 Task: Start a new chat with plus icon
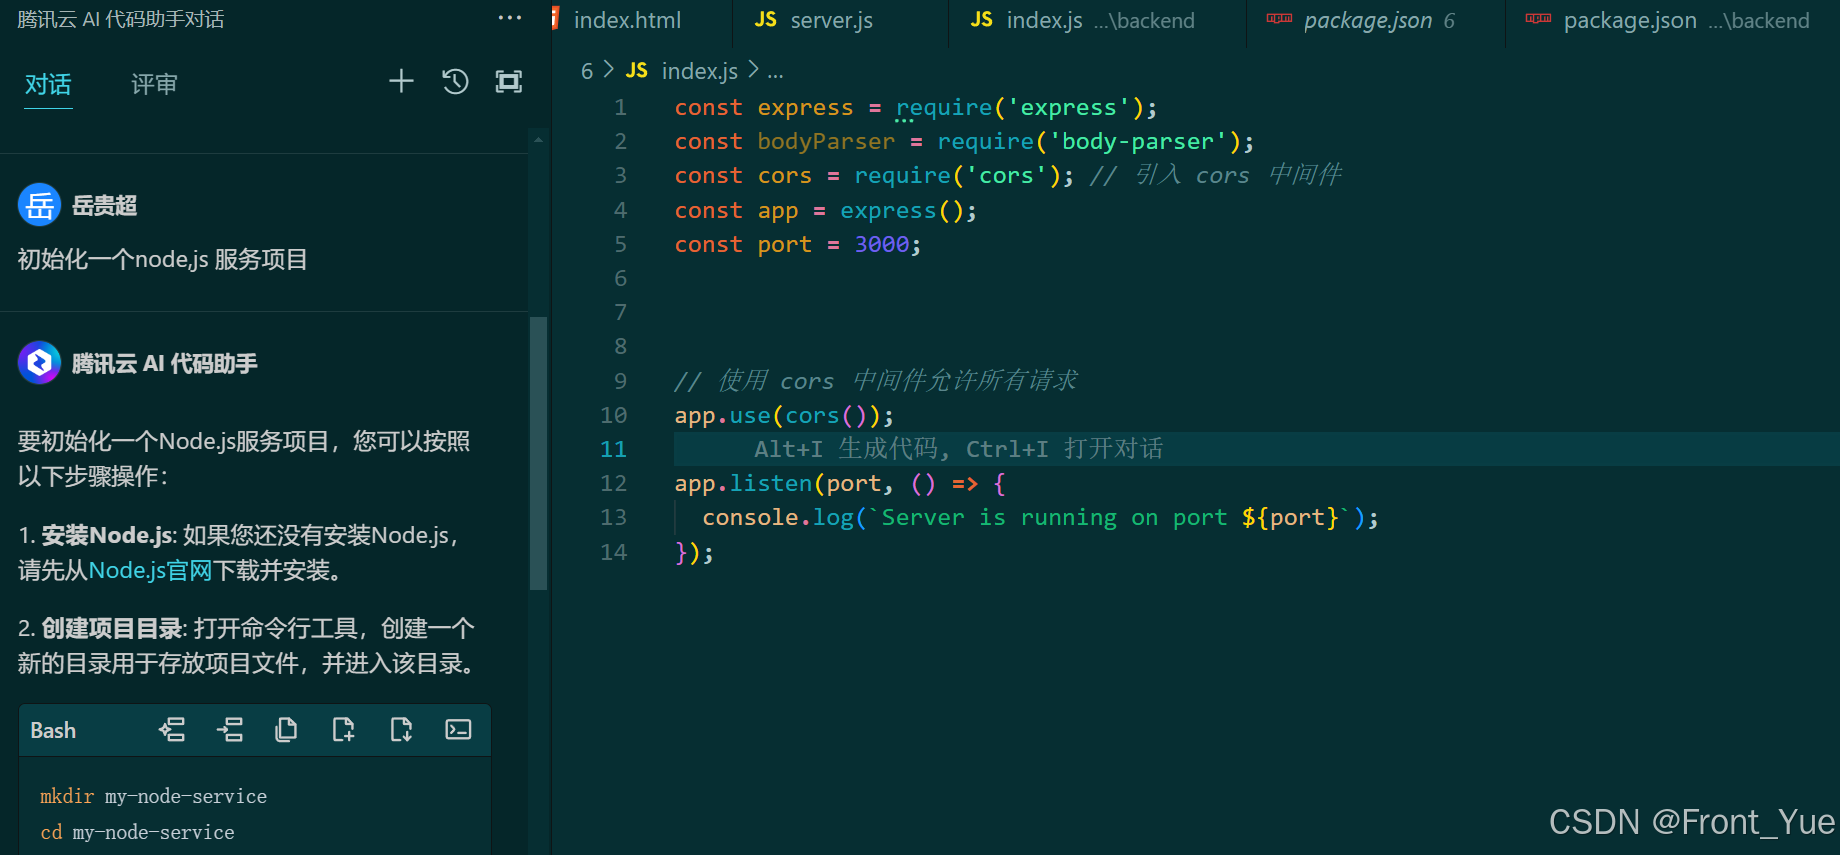tap(401, 81)
